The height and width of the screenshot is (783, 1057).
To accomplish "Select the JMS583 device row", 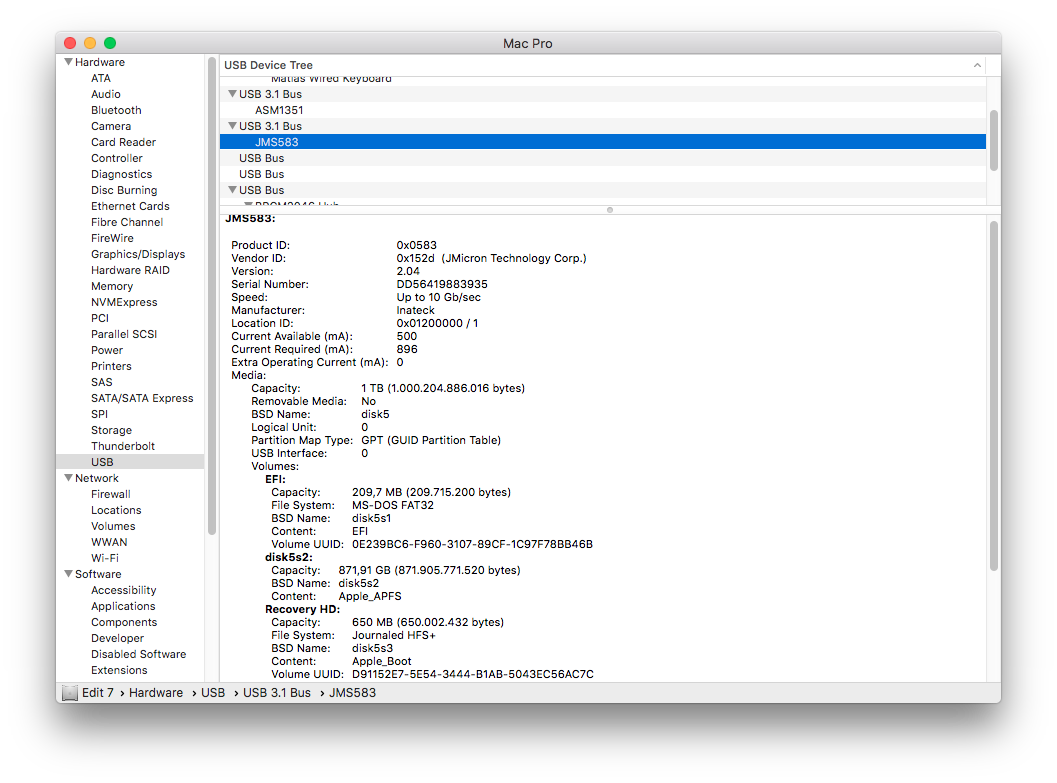I will pyautogui.click(x=277, y=142).
